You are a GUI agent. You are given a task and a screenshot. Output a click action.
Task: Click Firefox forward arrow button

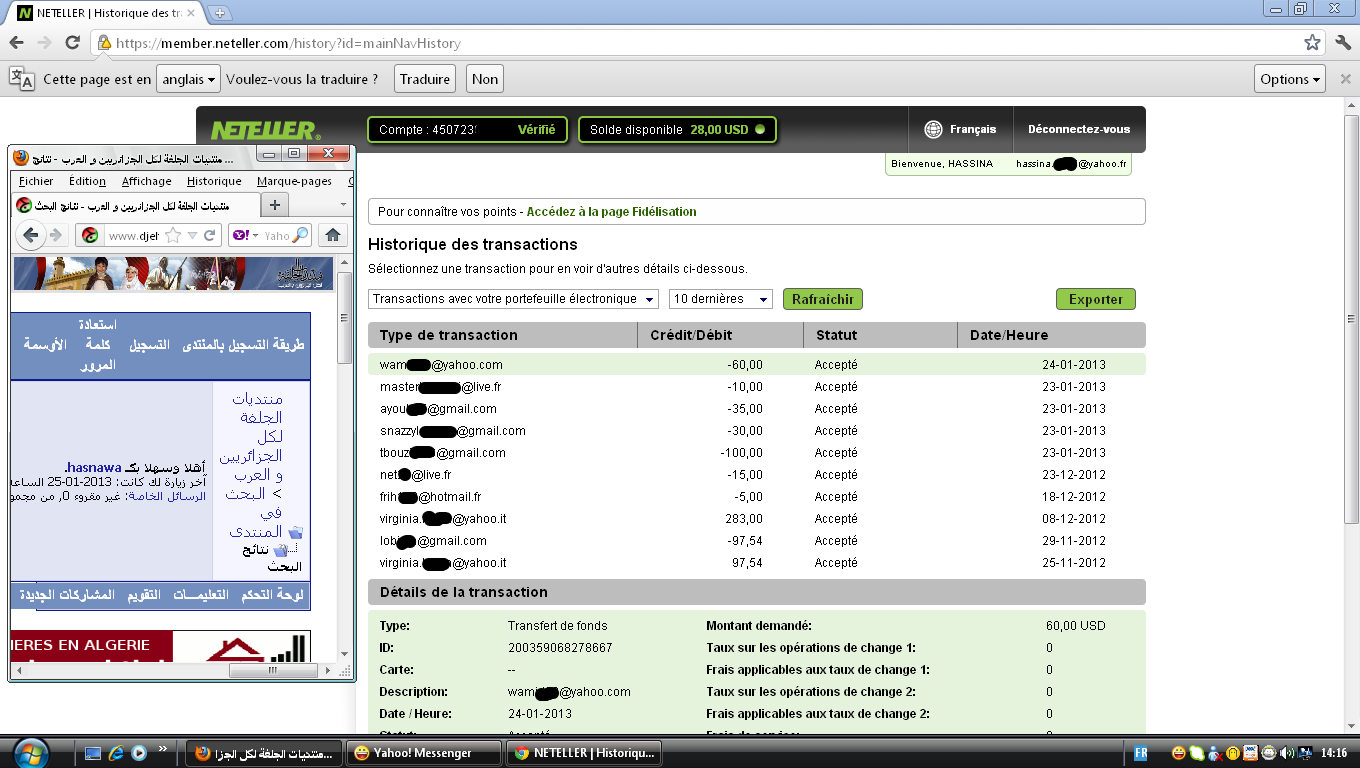click(57, 235)
